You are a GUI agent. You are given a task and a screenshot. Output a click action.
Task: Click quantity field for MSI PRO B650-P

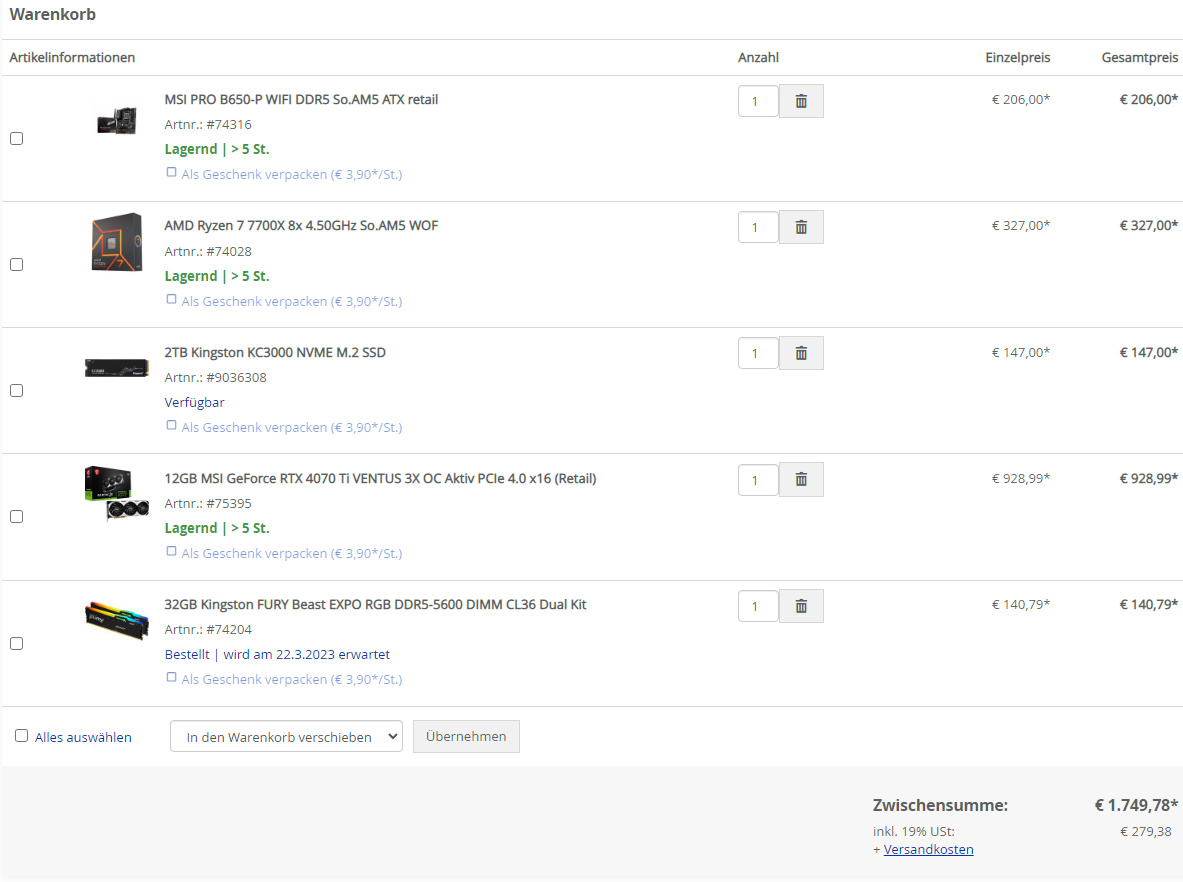click(x=757, y=101)
